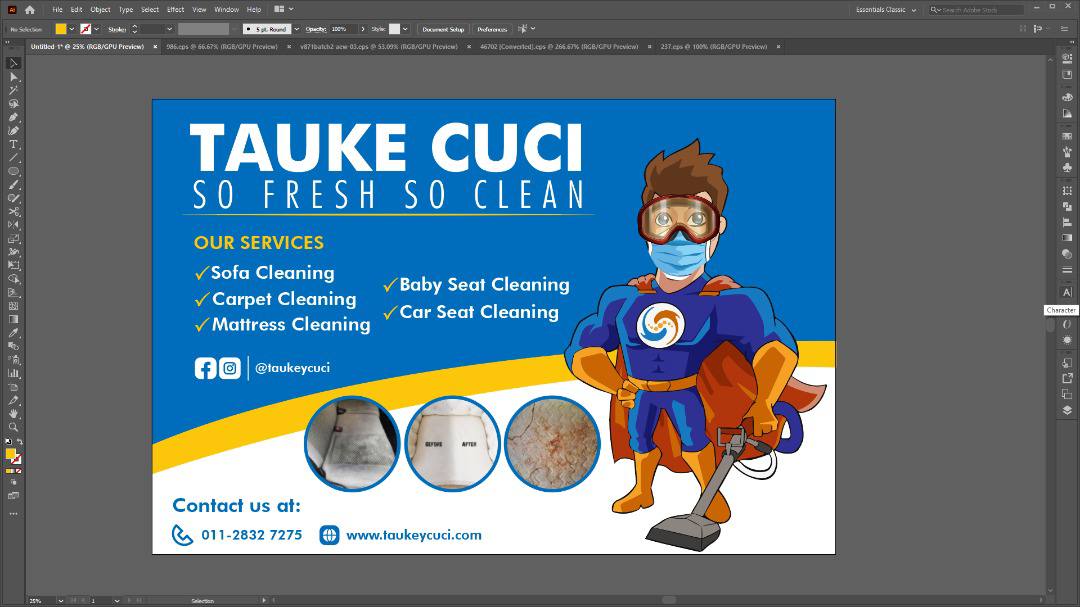Screen dimensions: 1080x607
Task: Click the yellow fill swatch in control bar
Action: pos(60,29)
